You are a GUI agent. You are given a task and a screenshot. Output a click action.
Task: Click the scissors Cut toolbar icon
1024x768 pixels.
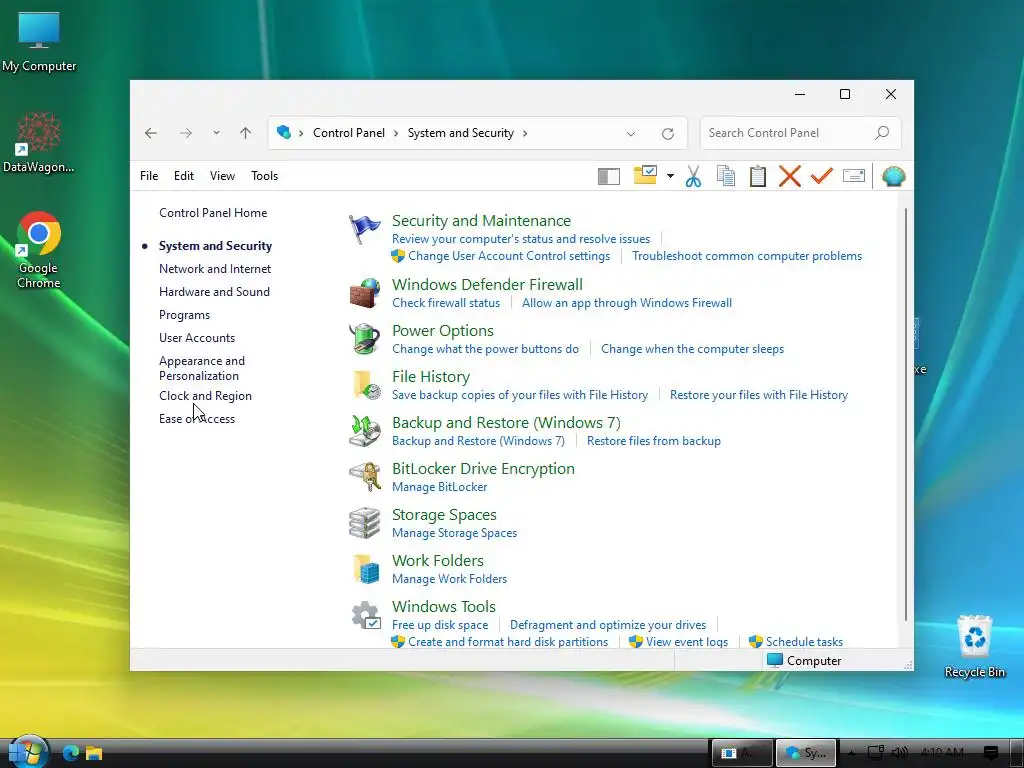click(x=694, y=176)
